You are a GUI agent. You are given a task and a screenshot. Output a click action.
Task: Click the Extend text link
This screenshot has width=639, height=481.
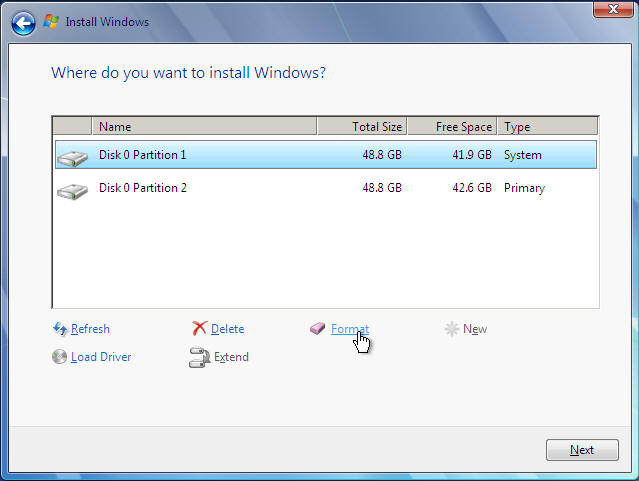click(x=230, y=357)
